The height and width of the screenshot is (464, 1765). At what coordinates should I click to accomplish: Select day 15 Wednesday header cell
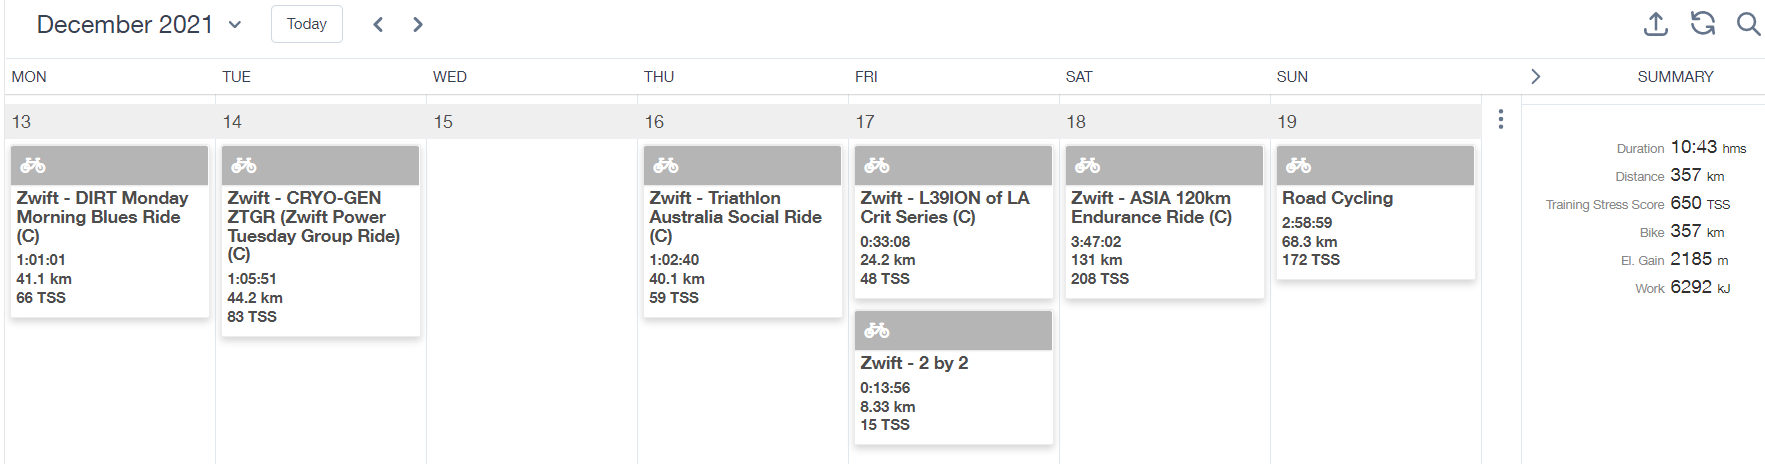pyautogui.click(x=532, y=121)
